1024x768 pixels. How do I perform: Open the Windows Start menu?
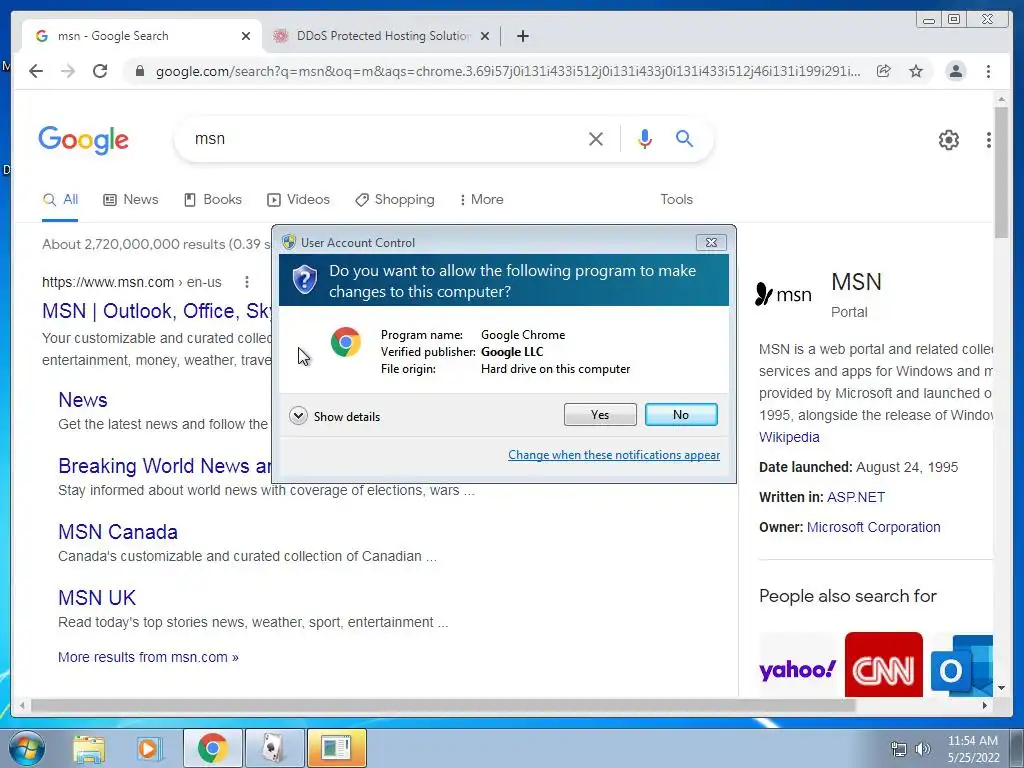[27, 748]
